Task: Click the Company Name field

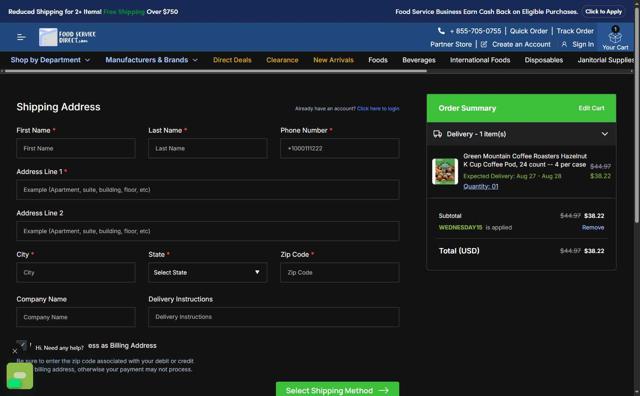Action: (76, 317)
